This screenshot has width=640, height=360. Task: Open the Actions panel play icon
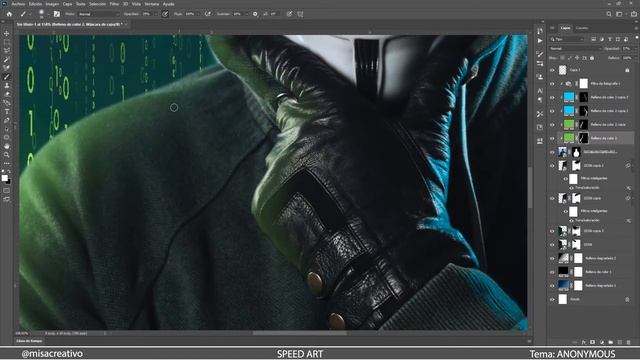point(540,41)
